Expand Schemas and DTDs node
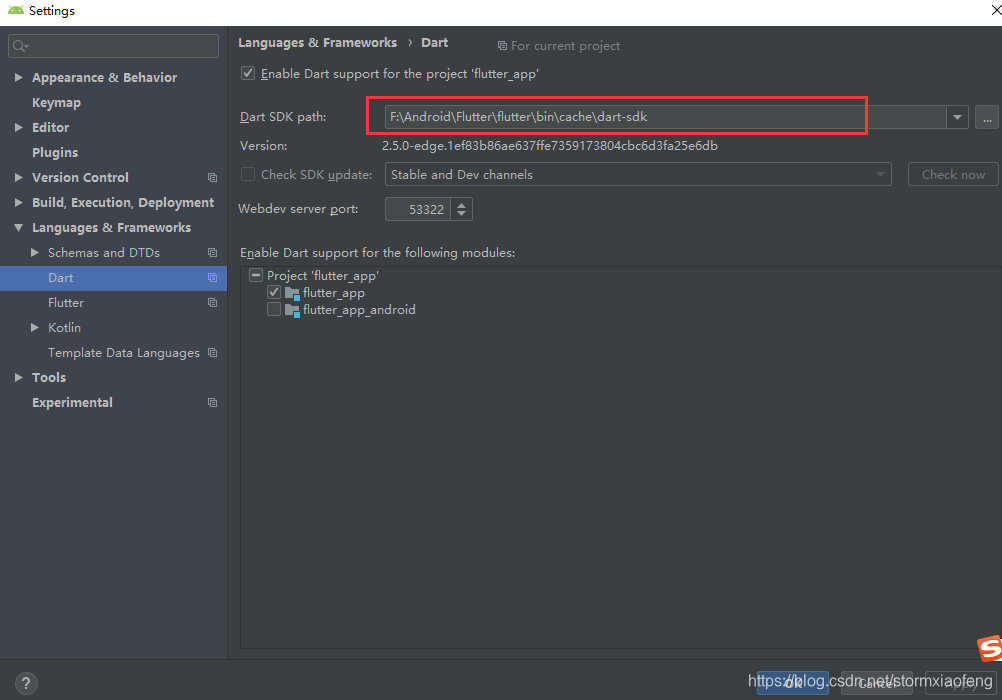 tap(35, 253)
